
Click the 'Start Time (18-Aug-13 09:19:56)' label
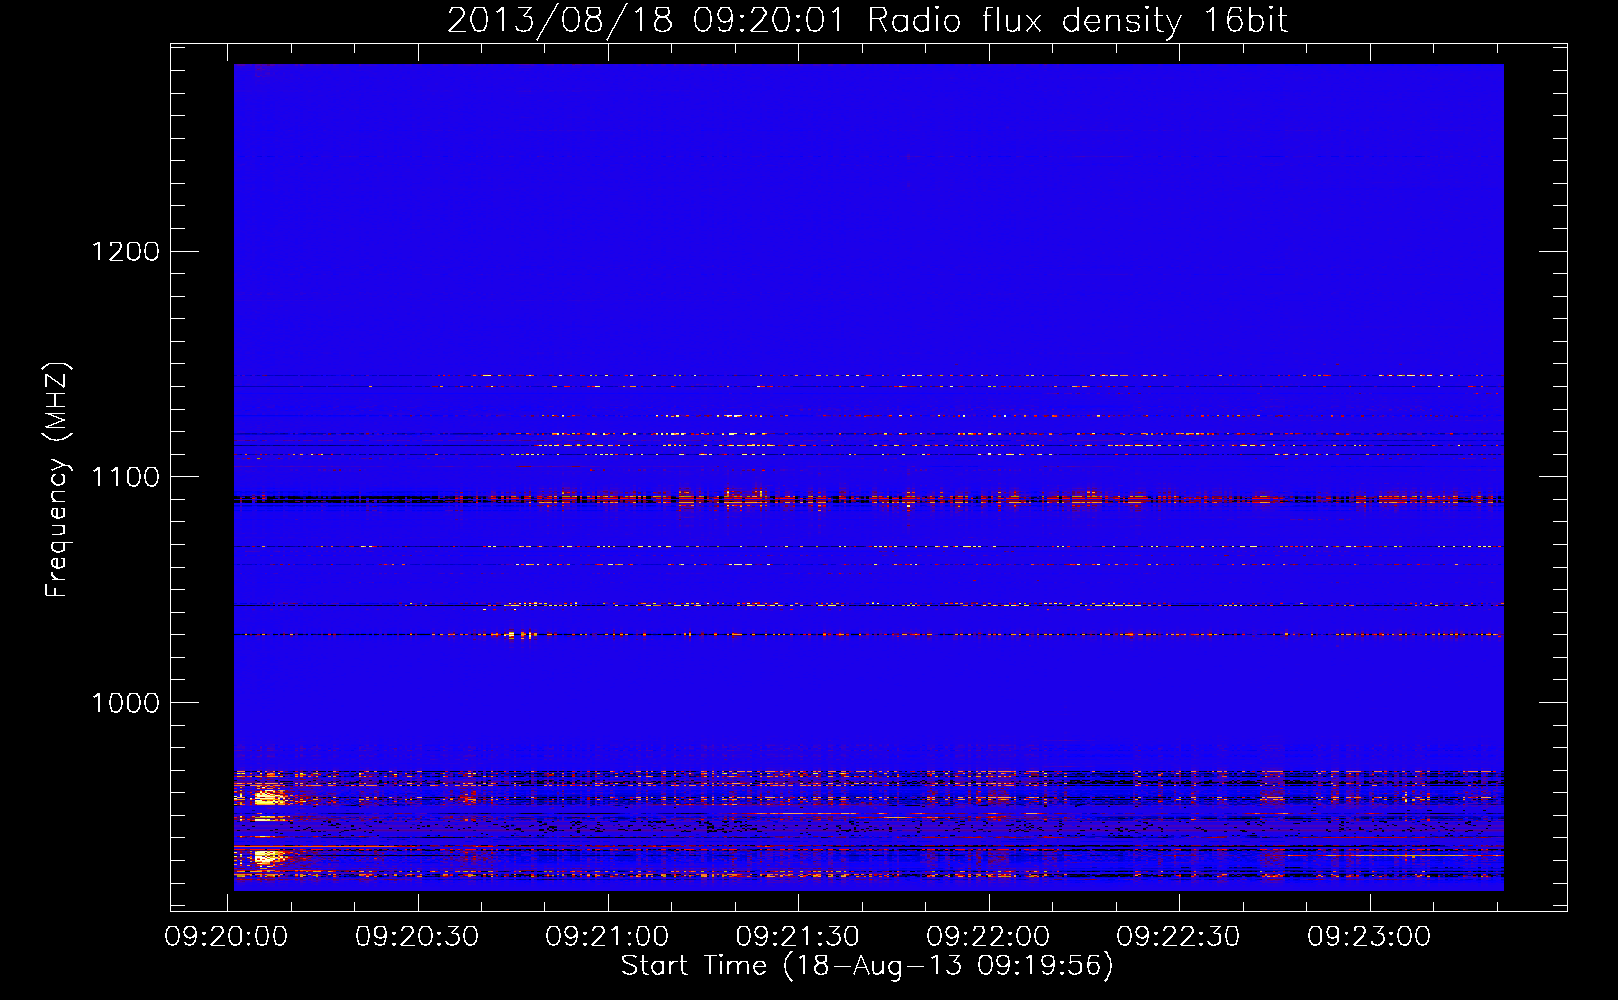tap(867, 966)
